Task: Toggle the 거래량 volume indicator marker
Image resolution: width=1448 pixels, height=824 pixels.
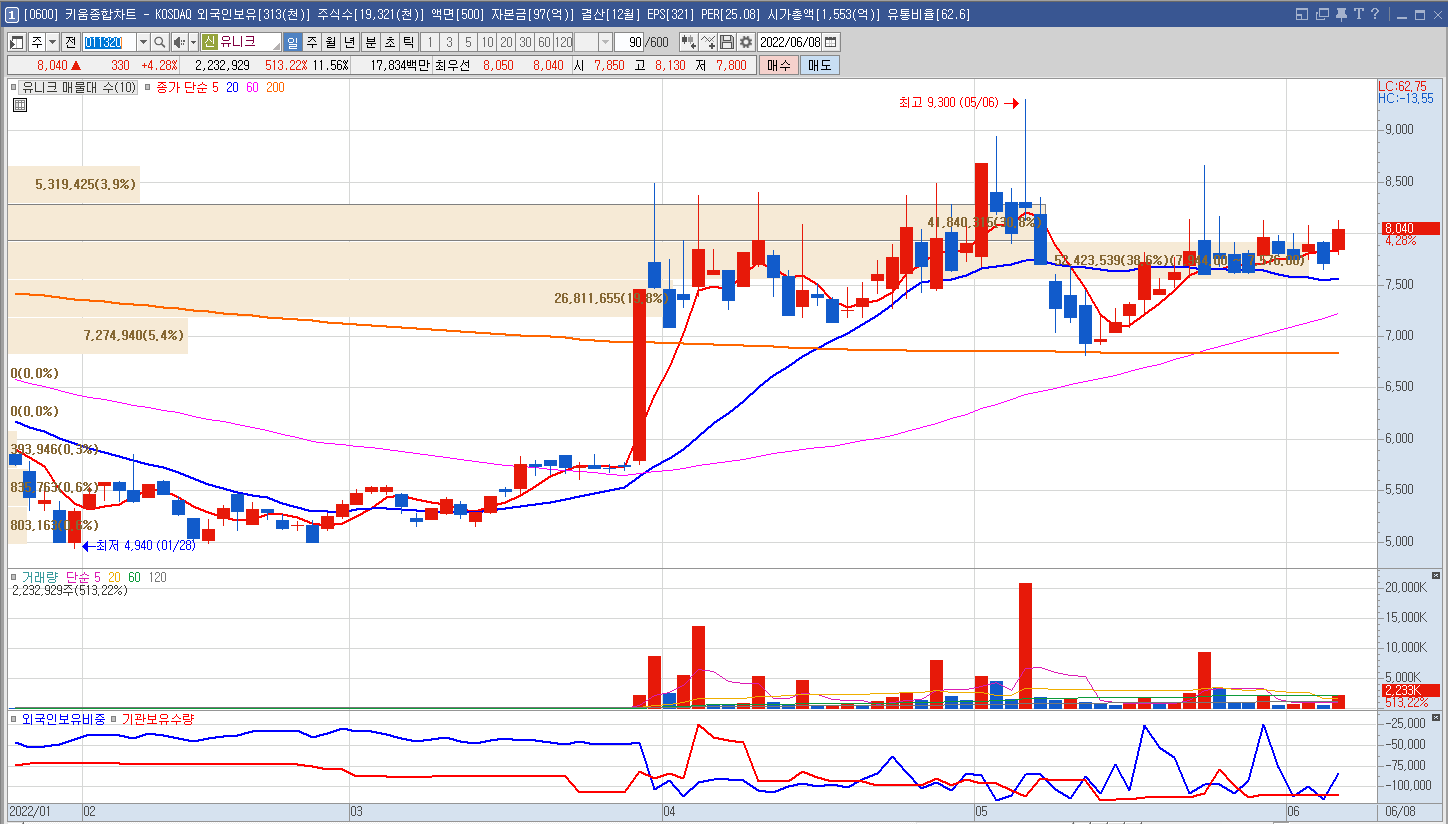Action: [x=14, y=577]
